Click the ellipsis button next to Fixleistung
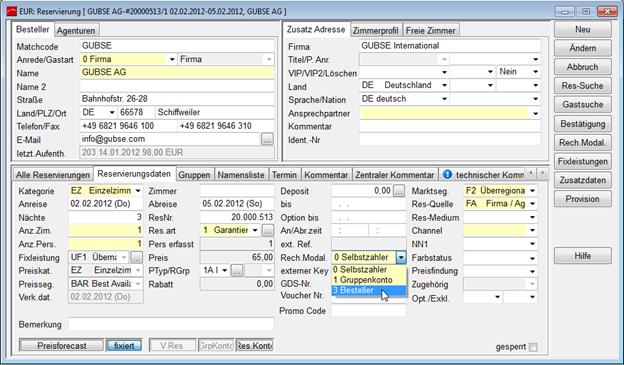Viewport: 624px width, 365px height. pyautogui.click(x=136, y=258)
